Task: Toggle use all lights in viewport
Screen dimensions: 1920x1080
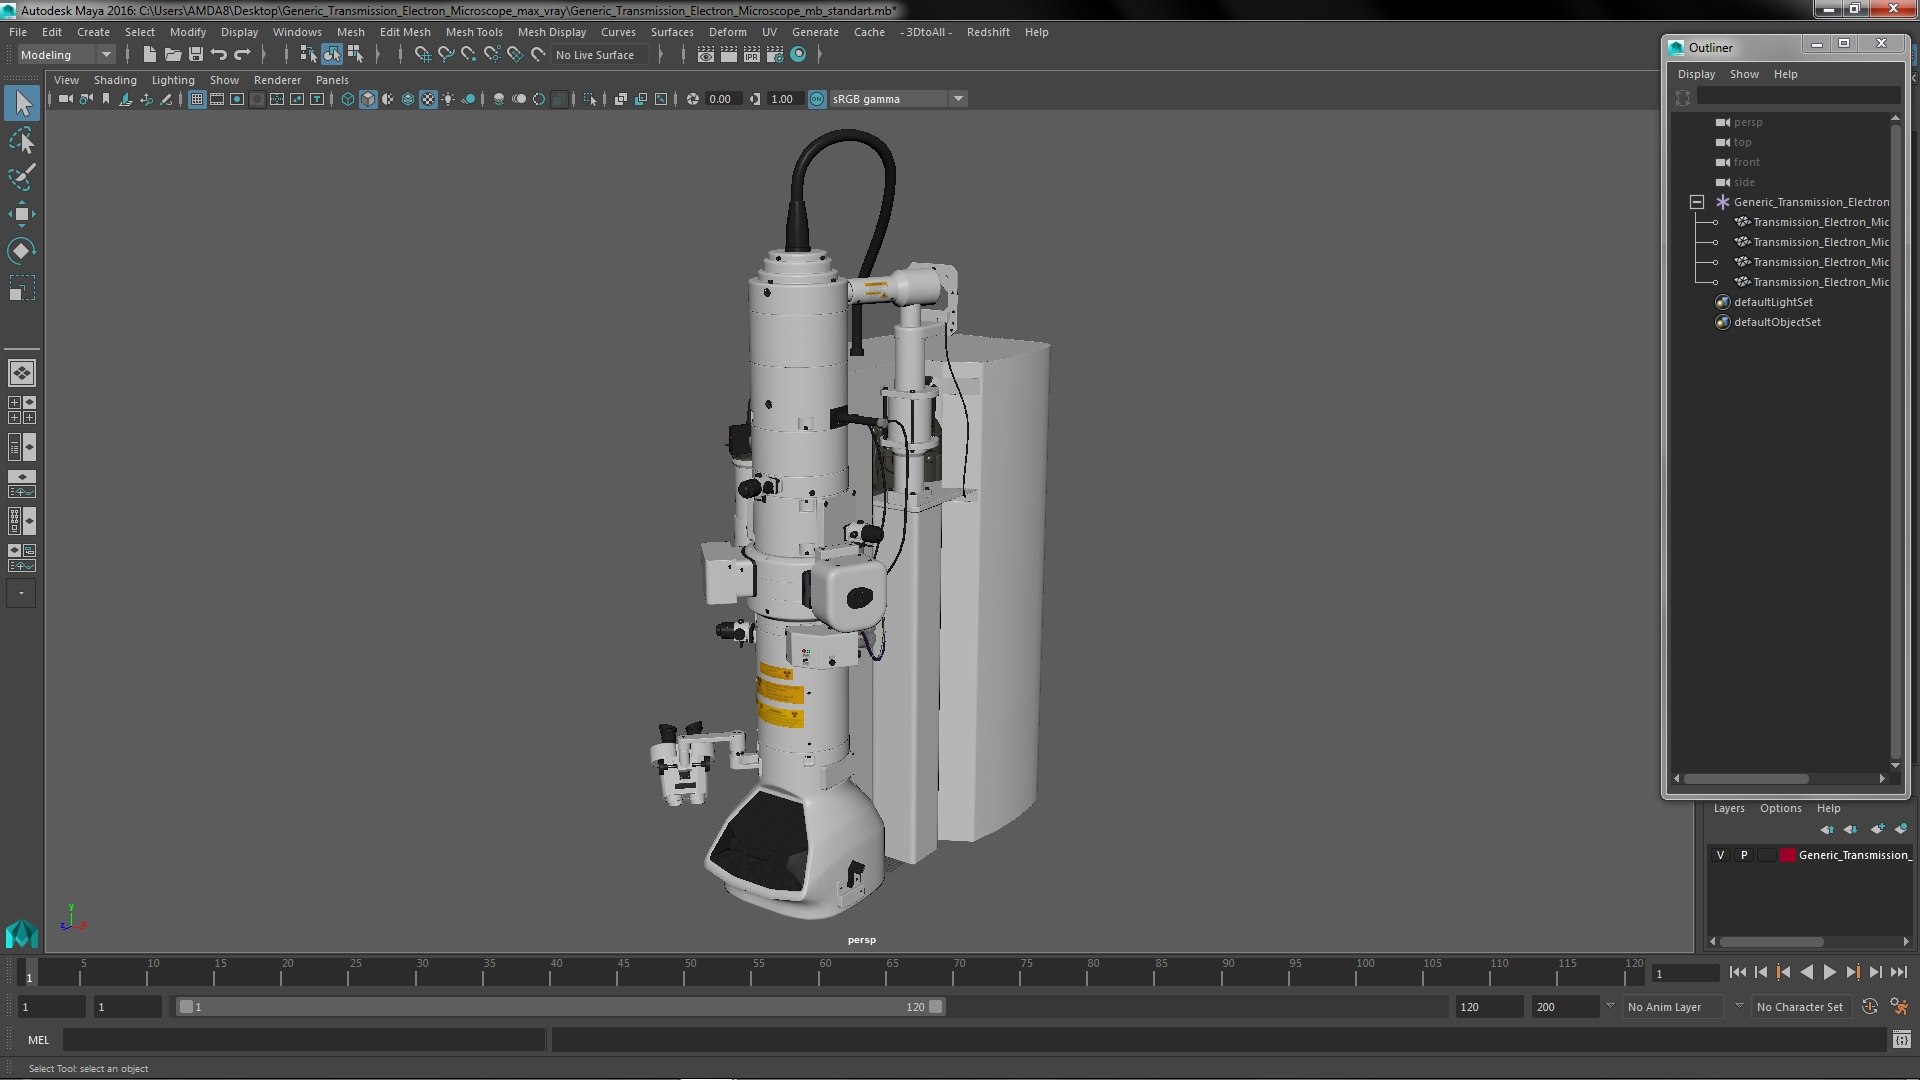Action: [x=448, y=99]
